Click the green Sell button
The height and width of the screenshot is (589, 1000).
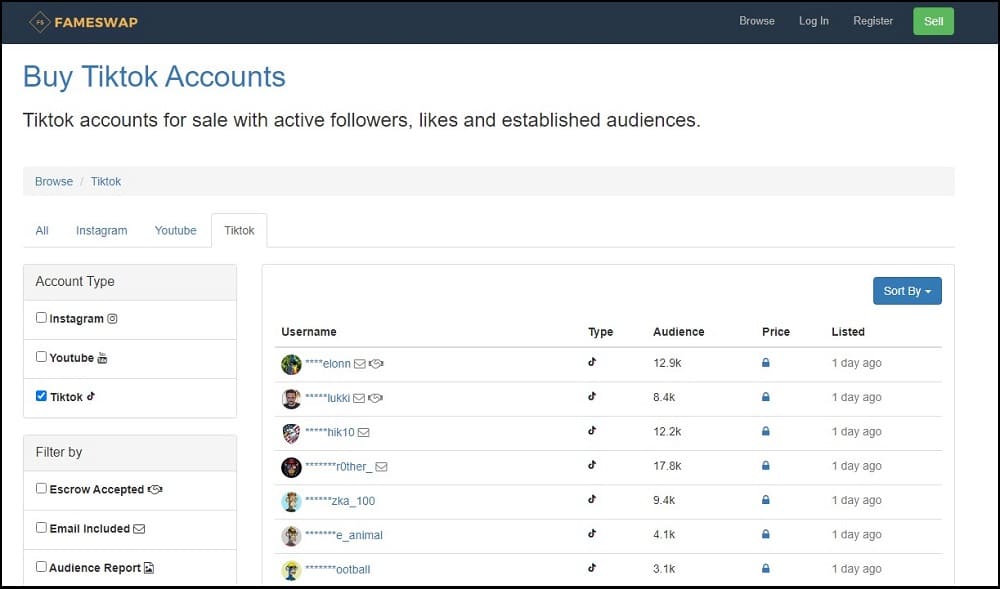933,21
